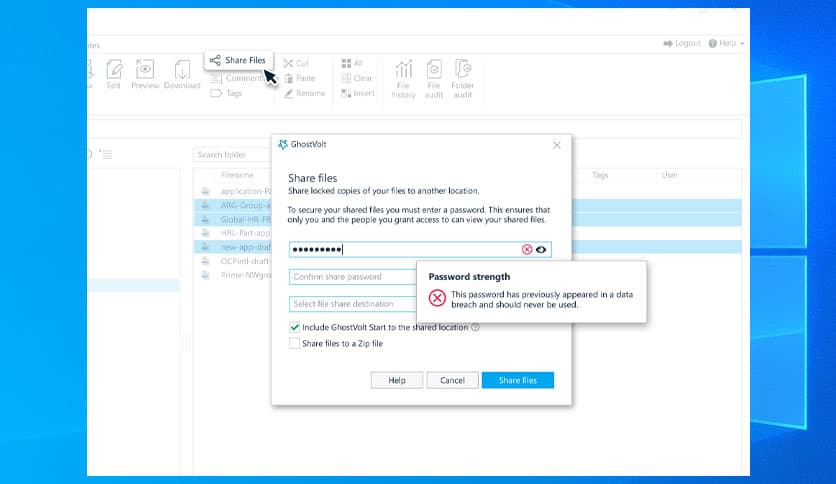Choose Rename in the toolbar

304,93
